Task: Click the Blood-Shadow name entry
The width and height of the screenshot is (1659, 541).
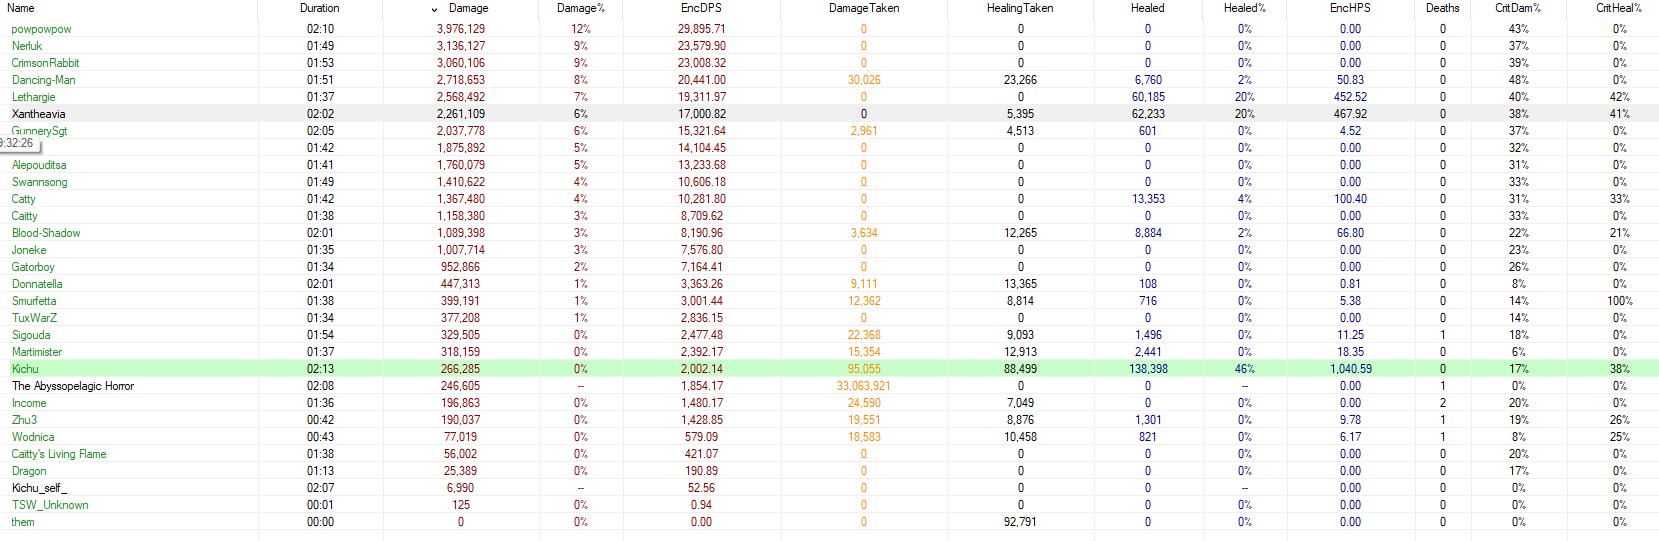Action: (46, 233)
